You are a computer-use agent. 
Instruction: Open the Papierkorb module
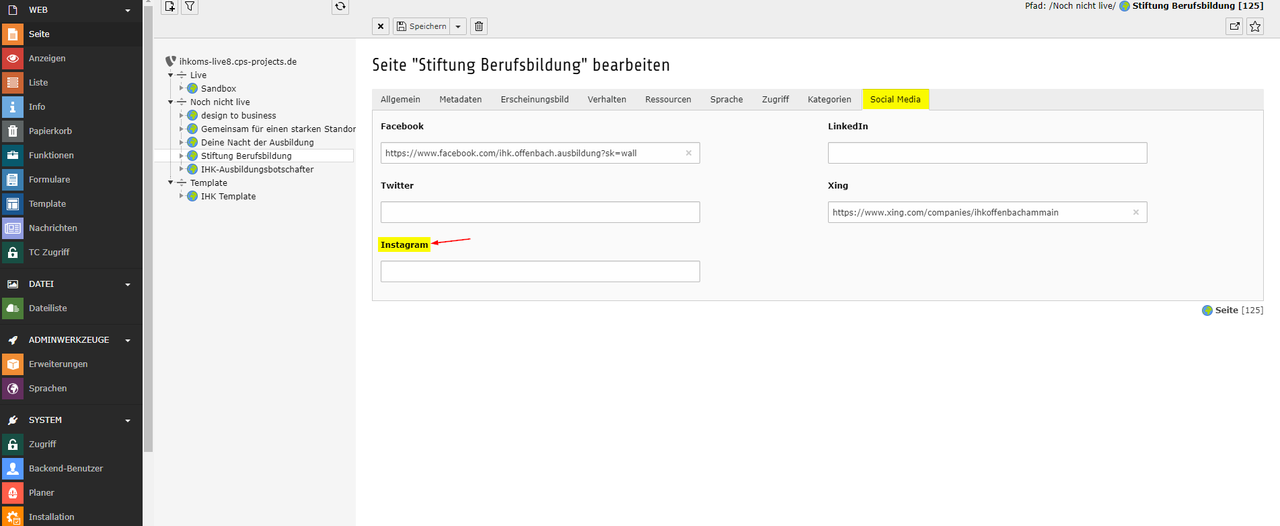50,131
